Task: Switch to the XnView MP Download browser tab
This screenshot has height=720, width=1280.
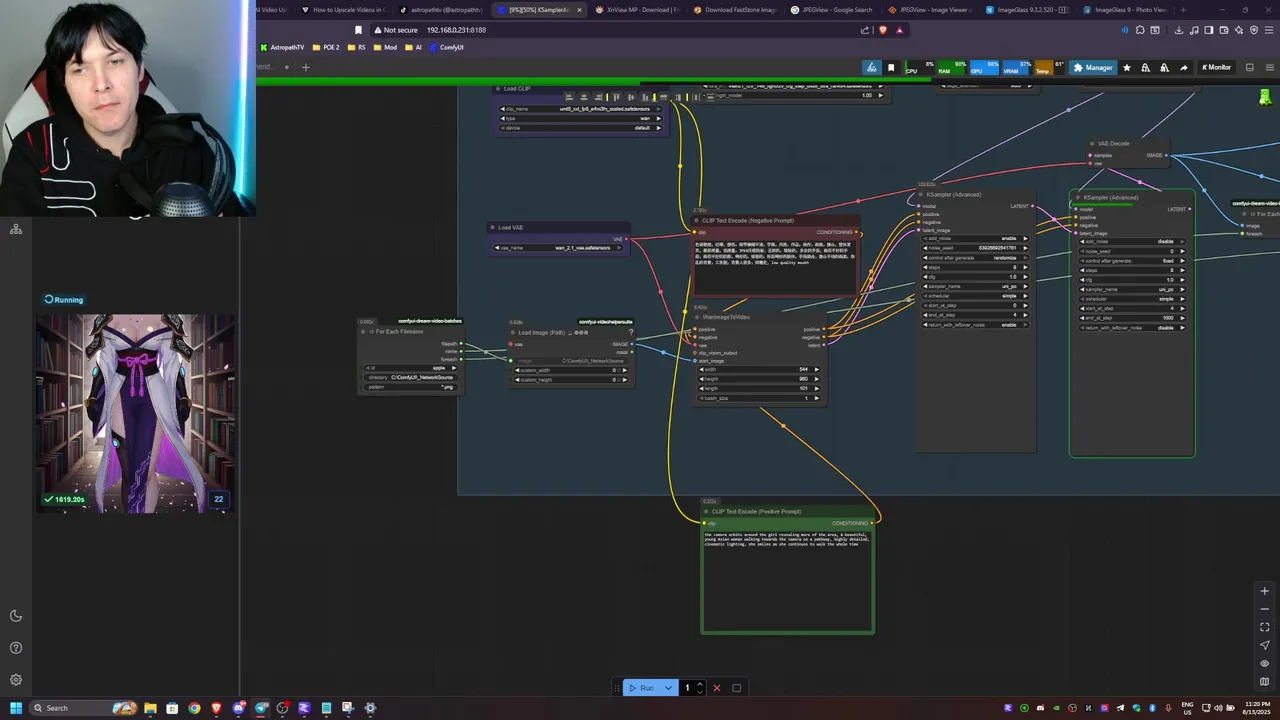Action: click(638, 10)
